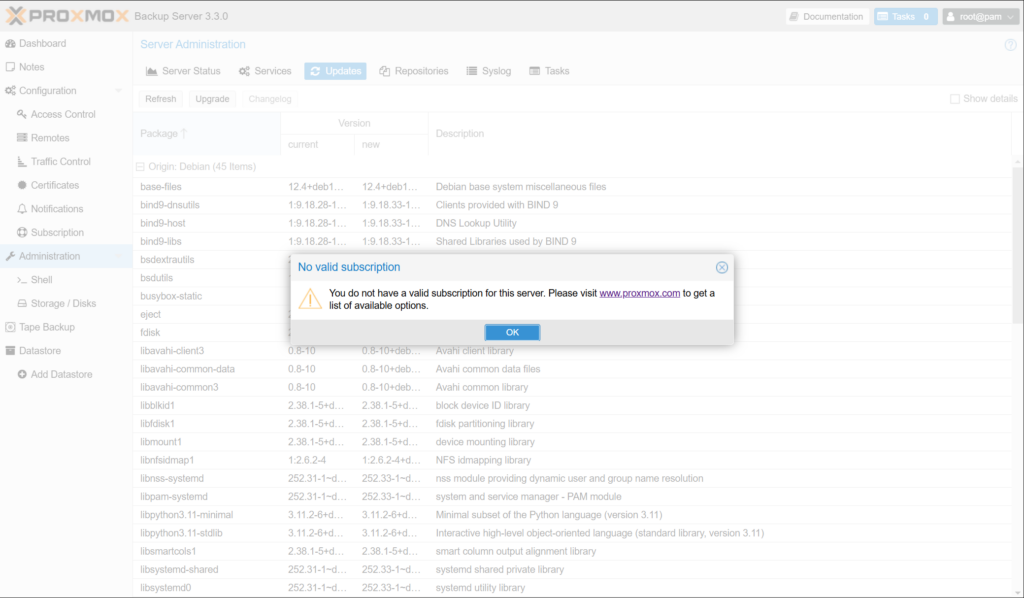This screenshot has width=1024, height=598.
Task: Open Notes in the sidebar
Action: click(x=32, y=67)
